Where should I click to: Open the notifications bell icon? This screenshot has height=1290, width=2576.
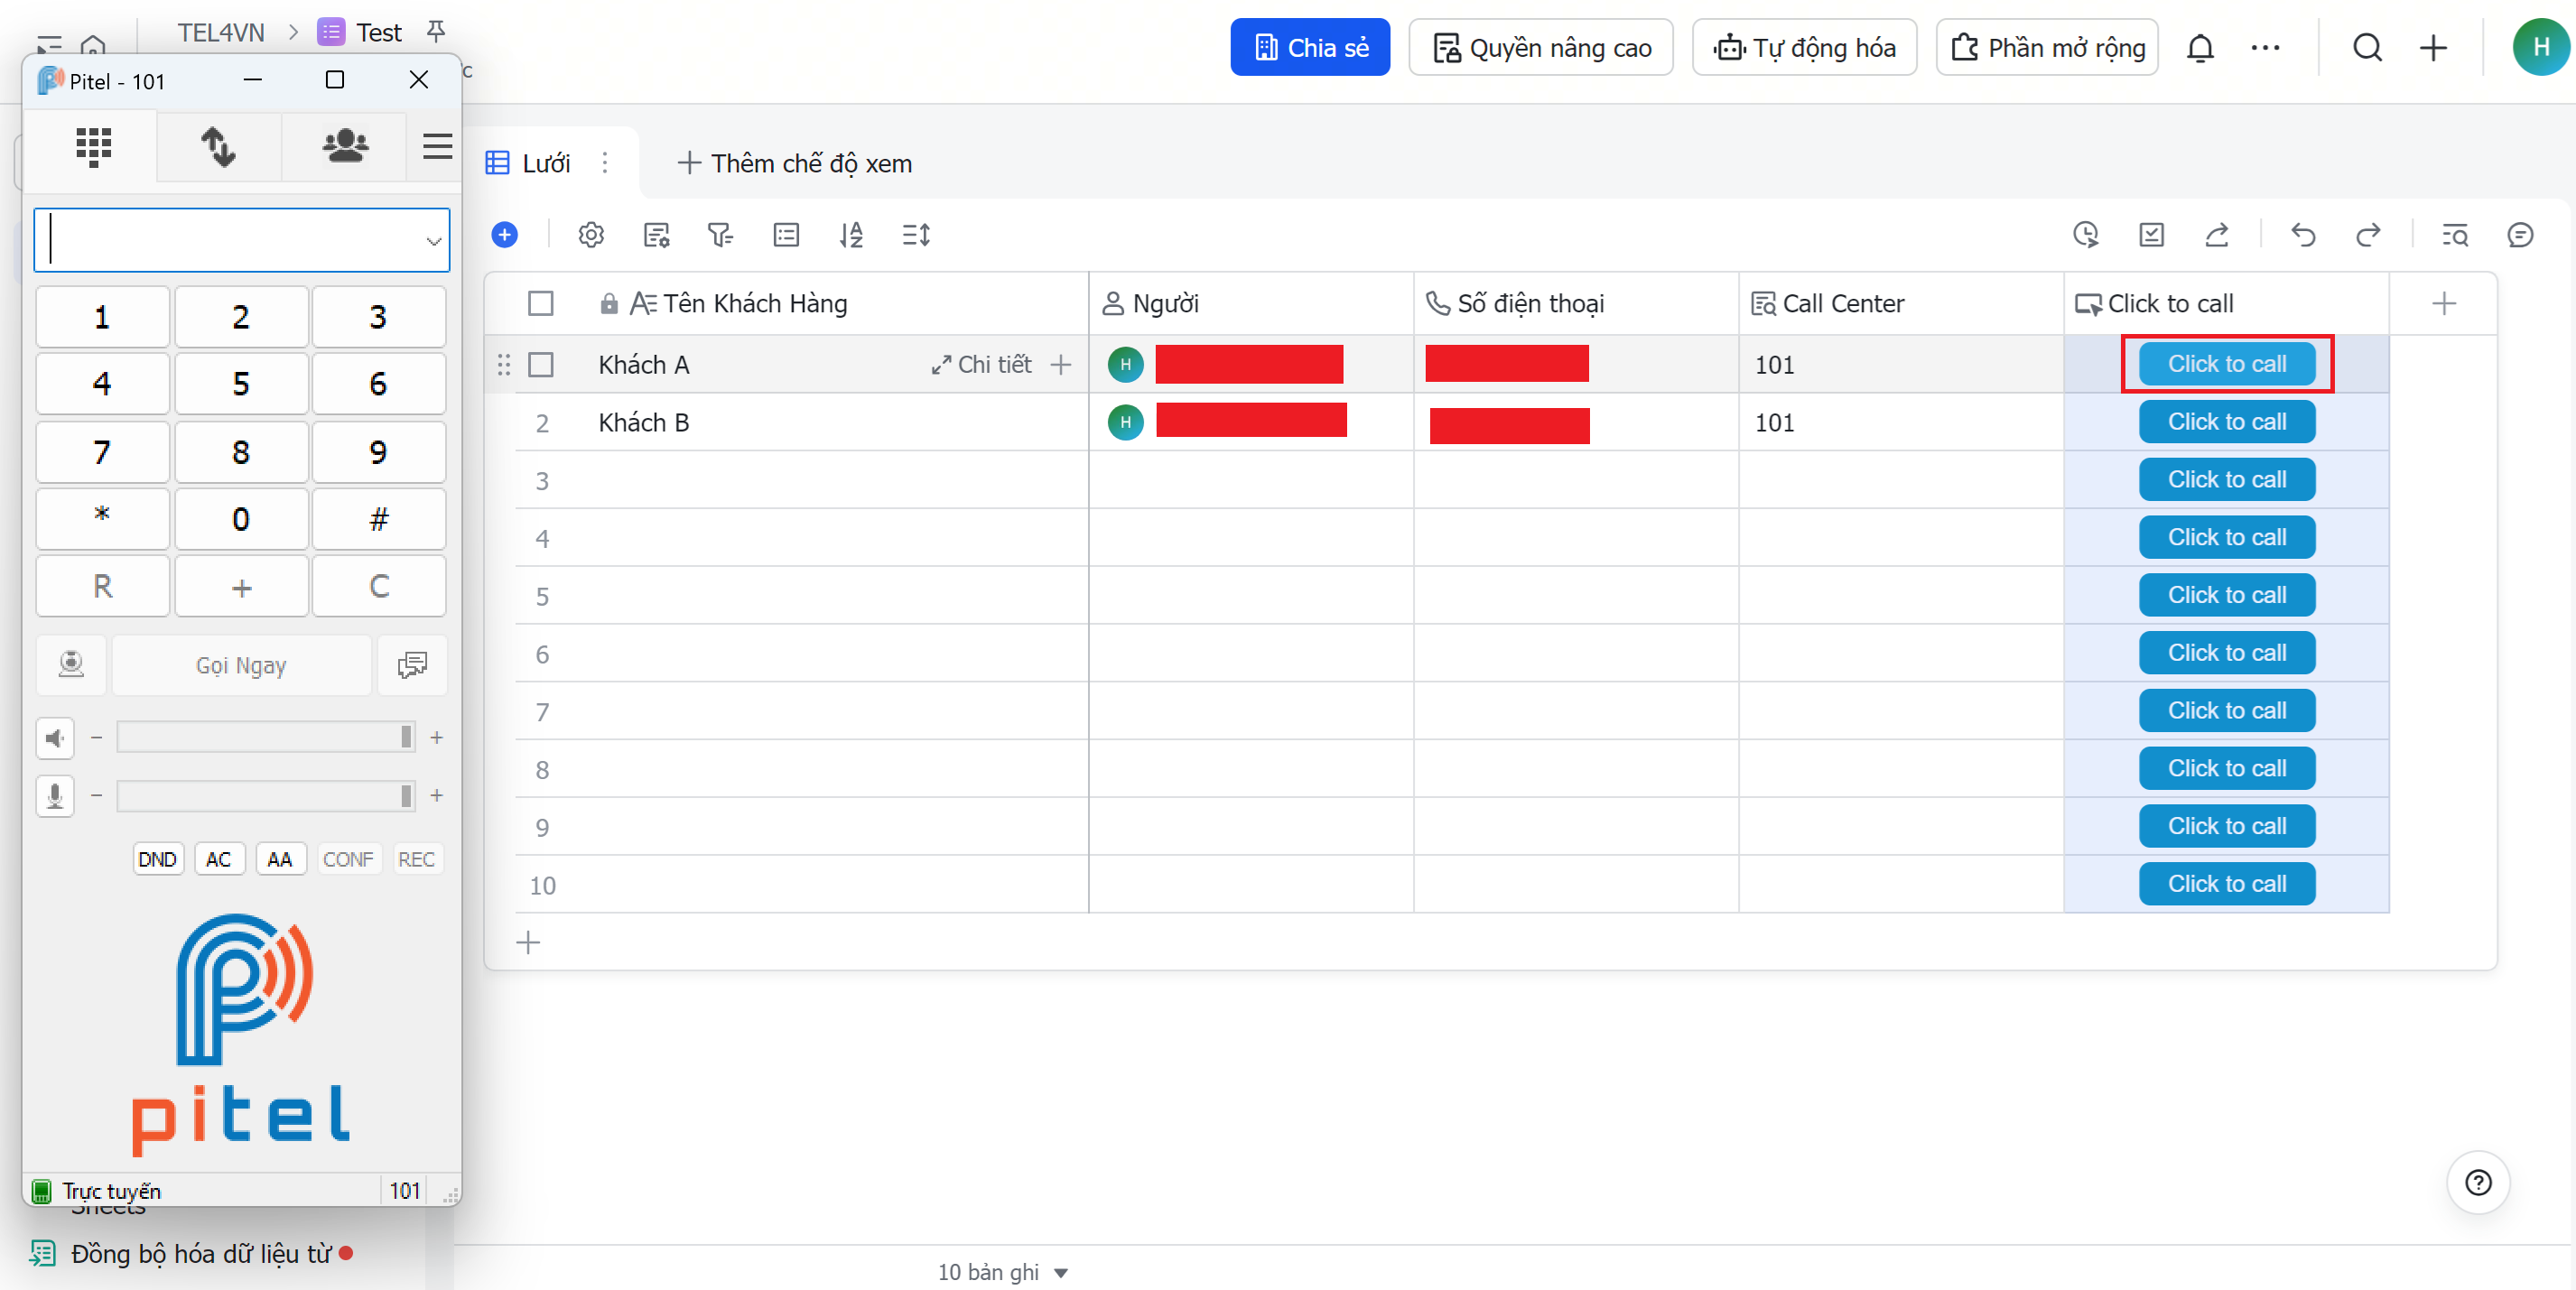2200,48
